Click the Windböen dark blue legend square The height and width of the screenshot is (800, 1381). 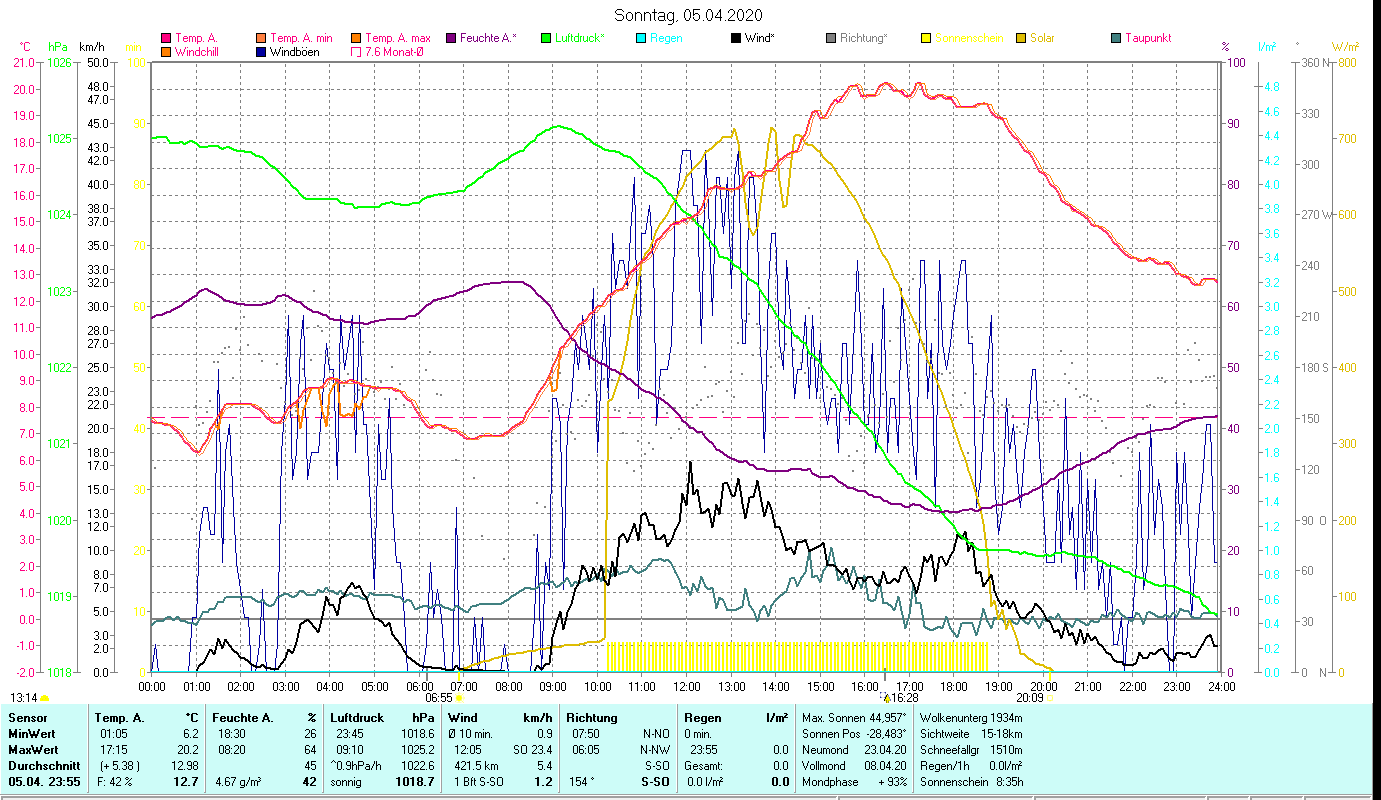click(261, 52)
